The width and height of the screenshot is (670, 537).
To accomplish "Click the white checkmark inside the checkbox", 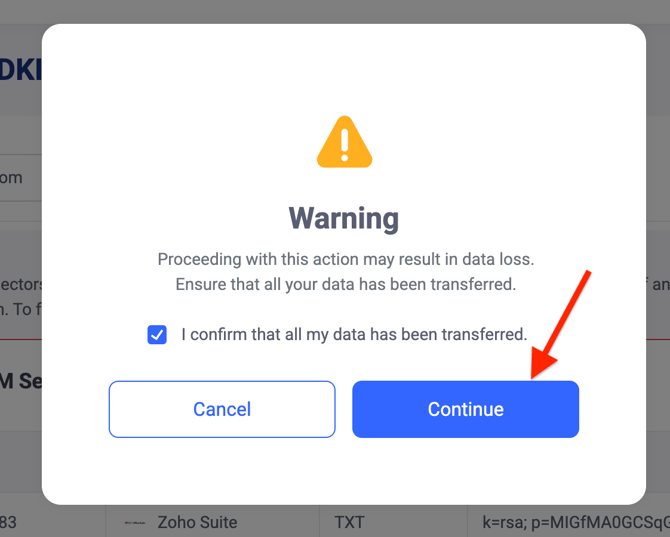I will (157, 335).
